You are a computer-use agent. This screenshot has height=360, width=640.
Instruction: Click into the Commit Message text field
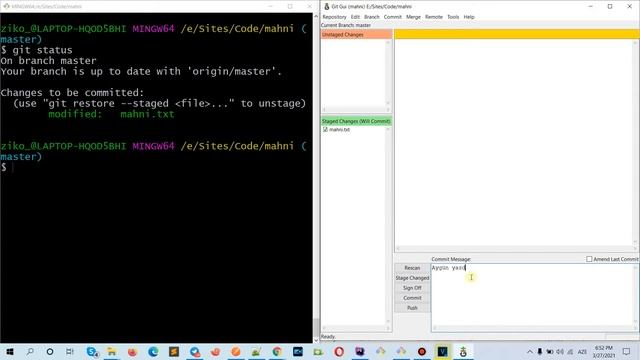[x=533, y=295]
